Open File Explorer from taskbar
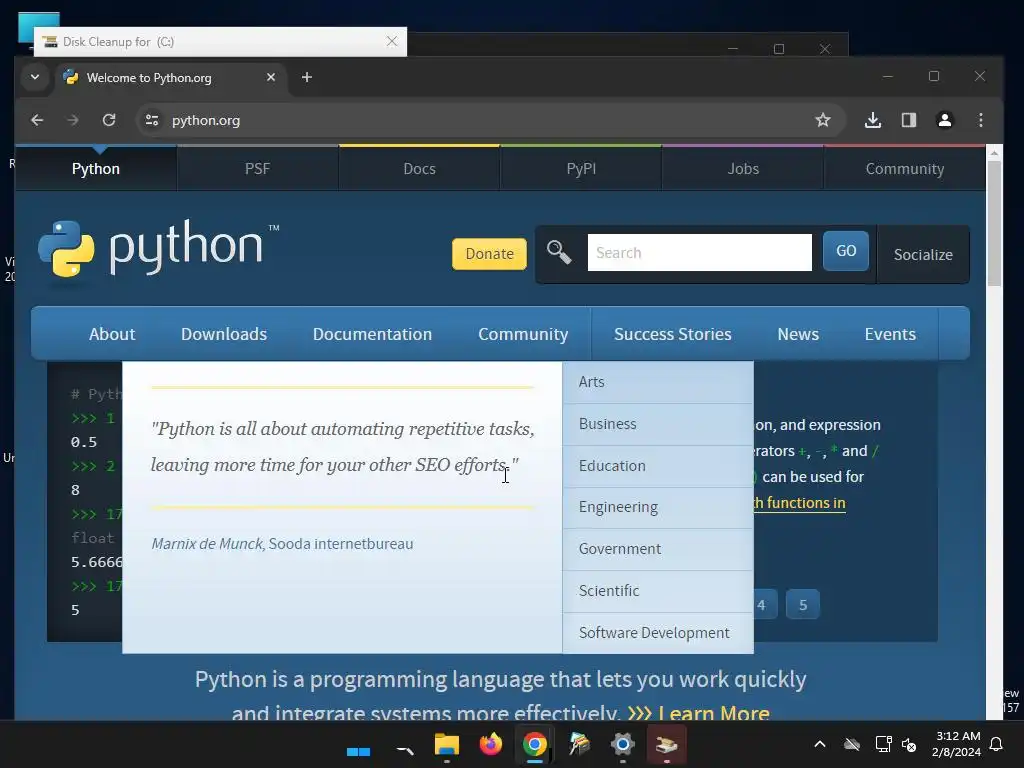Screen dimensions: 1024x768 tap(447, 745)
